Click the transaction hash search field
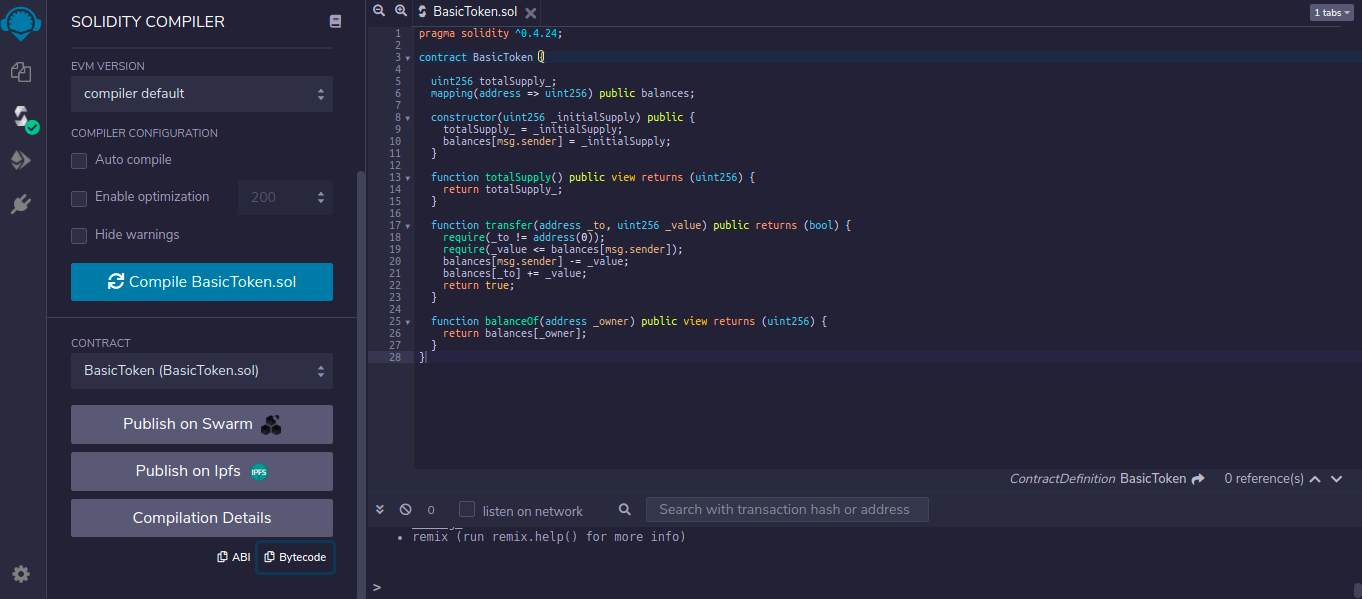 [786, 510]
